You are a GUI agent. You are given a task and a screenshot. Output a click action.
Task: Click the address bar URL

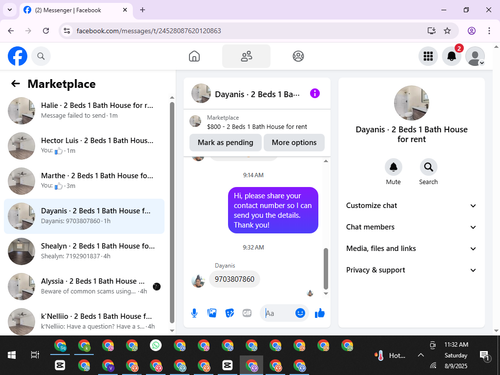pos(149,31)
